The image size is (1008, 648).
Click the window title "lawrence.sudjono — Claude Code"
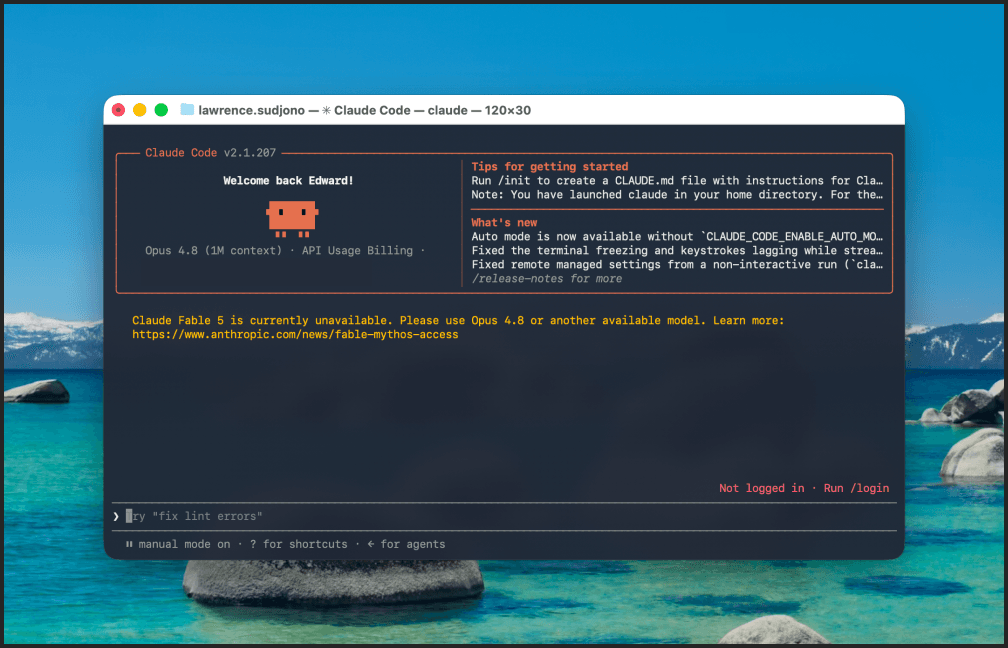364,110
